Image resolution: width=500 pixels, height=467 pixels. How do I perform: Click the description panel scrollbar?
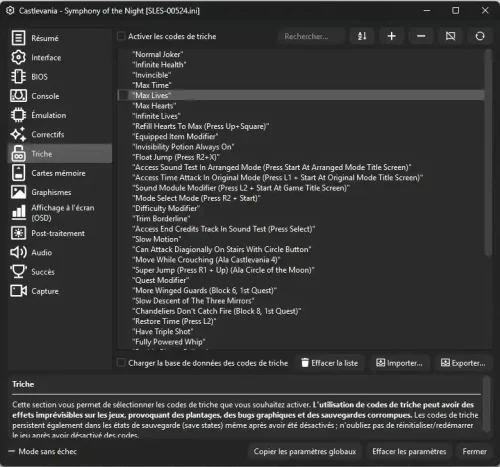487,404
